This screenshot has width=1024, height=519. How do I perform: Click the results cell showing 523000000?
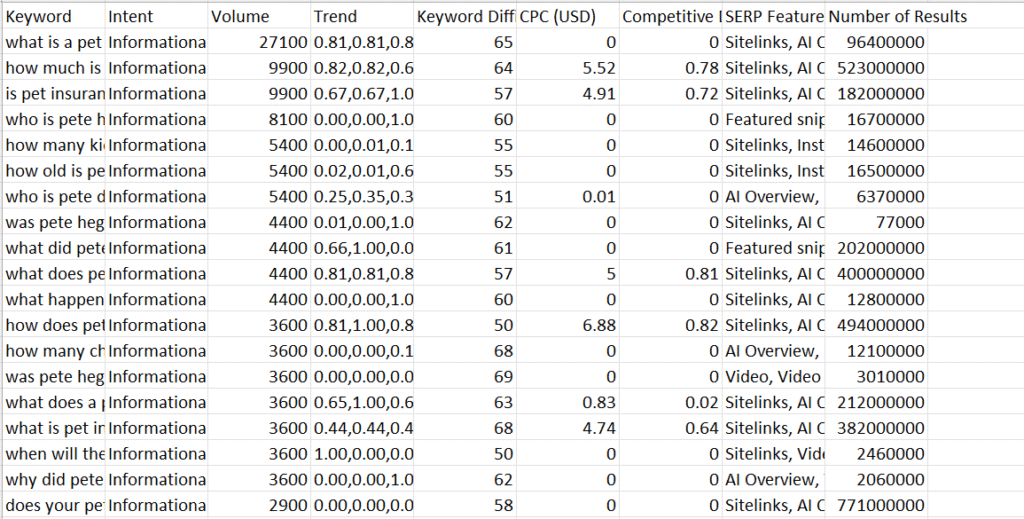coord(876,68)
